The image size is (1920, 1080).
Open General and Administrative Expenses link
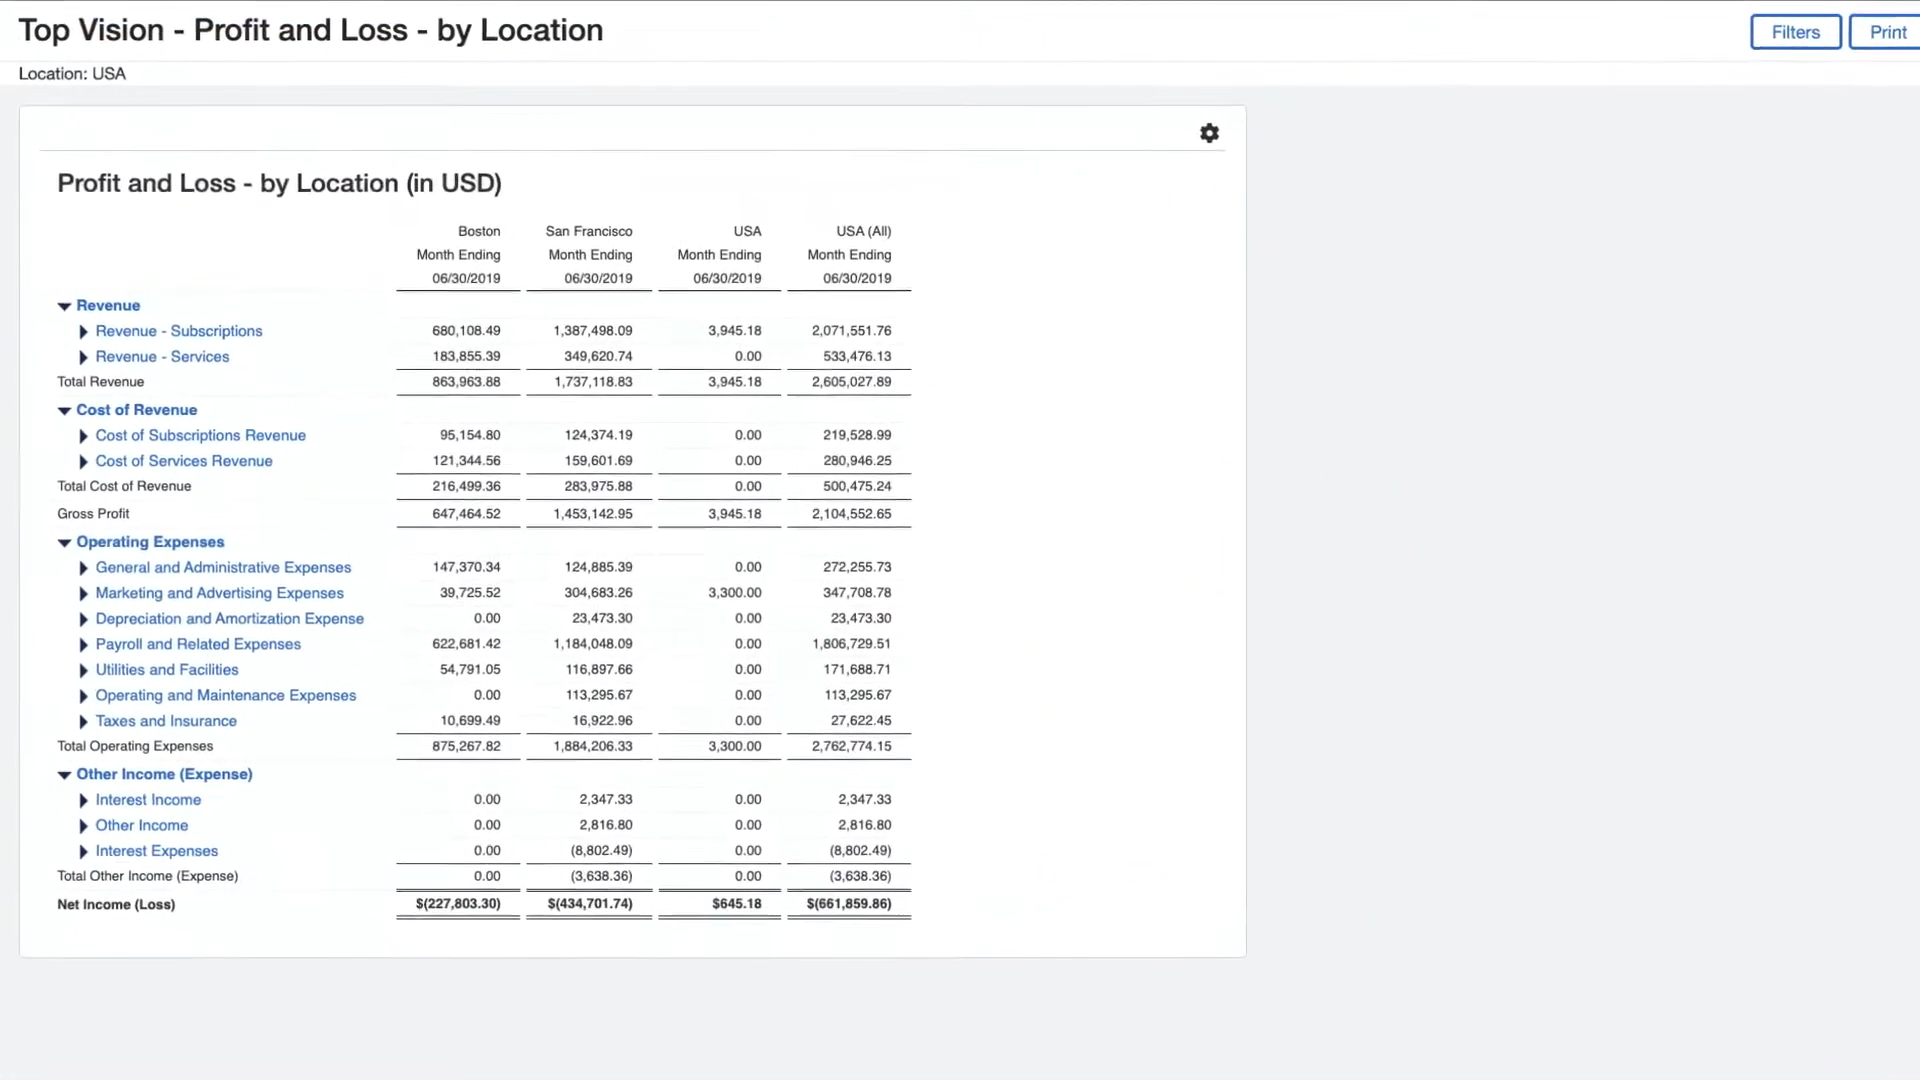click(223, 567)
